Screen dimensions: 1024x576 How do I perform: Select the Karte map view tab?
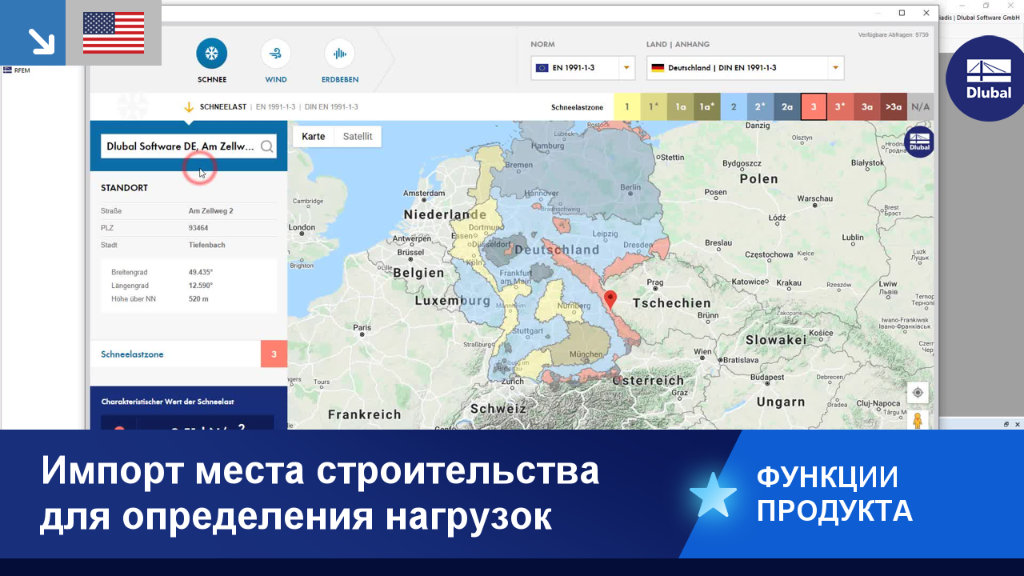pyautogui.click(x=313, y=136)
